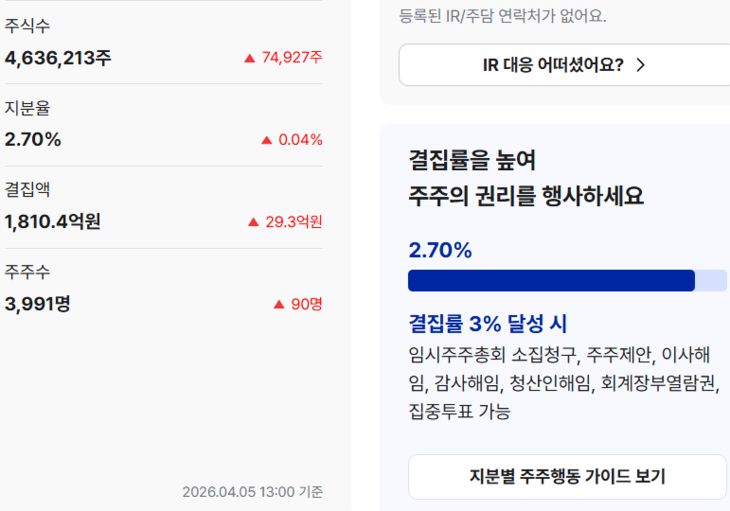730x511 pixels.
Task: Click the red up-triangle beside 0.04%
Action: [x=266, y=140]
